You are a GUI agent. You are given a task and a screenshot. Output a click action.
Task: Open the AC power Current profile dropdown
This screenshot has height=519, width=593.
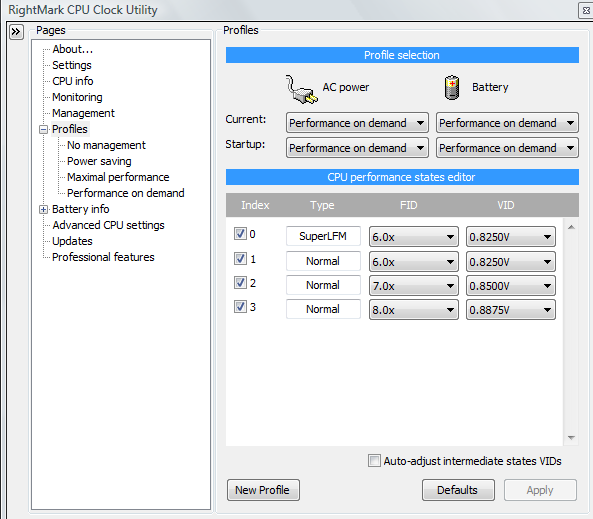(x=357, y=123)
